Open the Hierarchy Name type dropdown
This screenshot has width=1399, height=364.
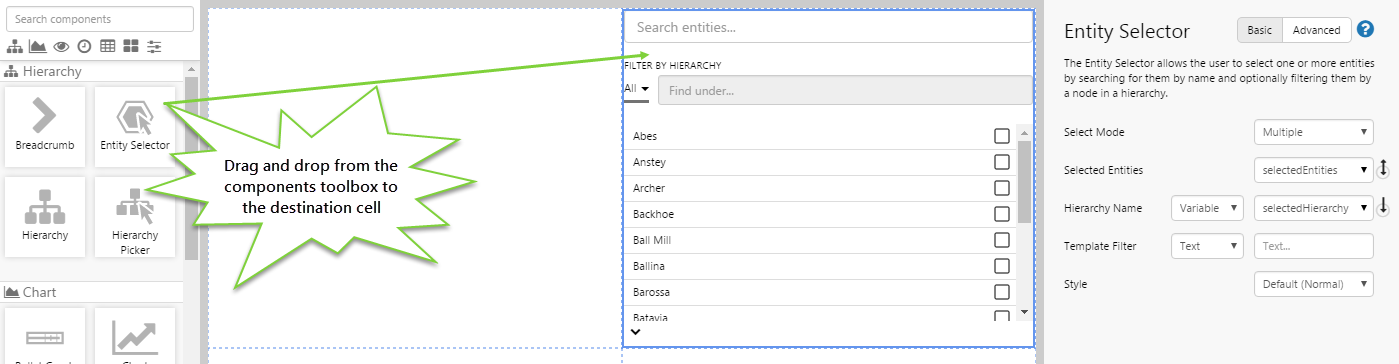click(x=1207, y=208)
